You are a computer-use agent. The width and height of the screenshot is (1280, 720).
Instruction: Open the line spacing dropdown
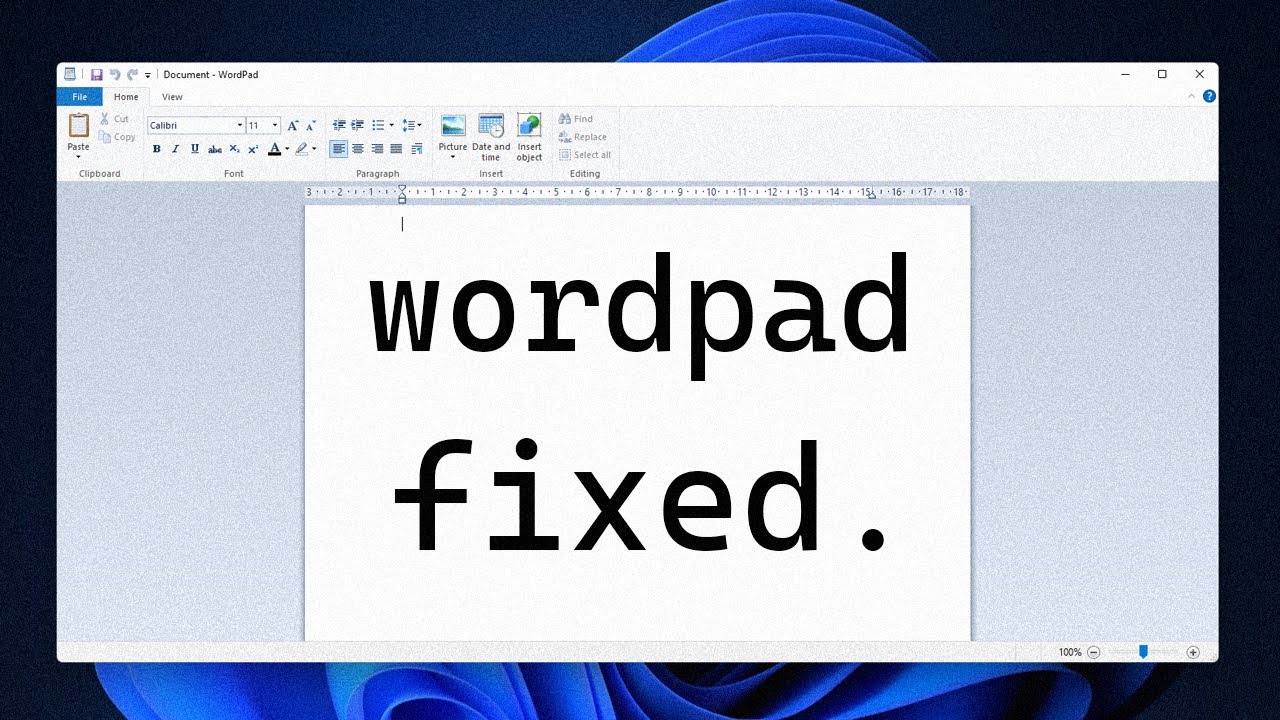click(x=411, y=125)
